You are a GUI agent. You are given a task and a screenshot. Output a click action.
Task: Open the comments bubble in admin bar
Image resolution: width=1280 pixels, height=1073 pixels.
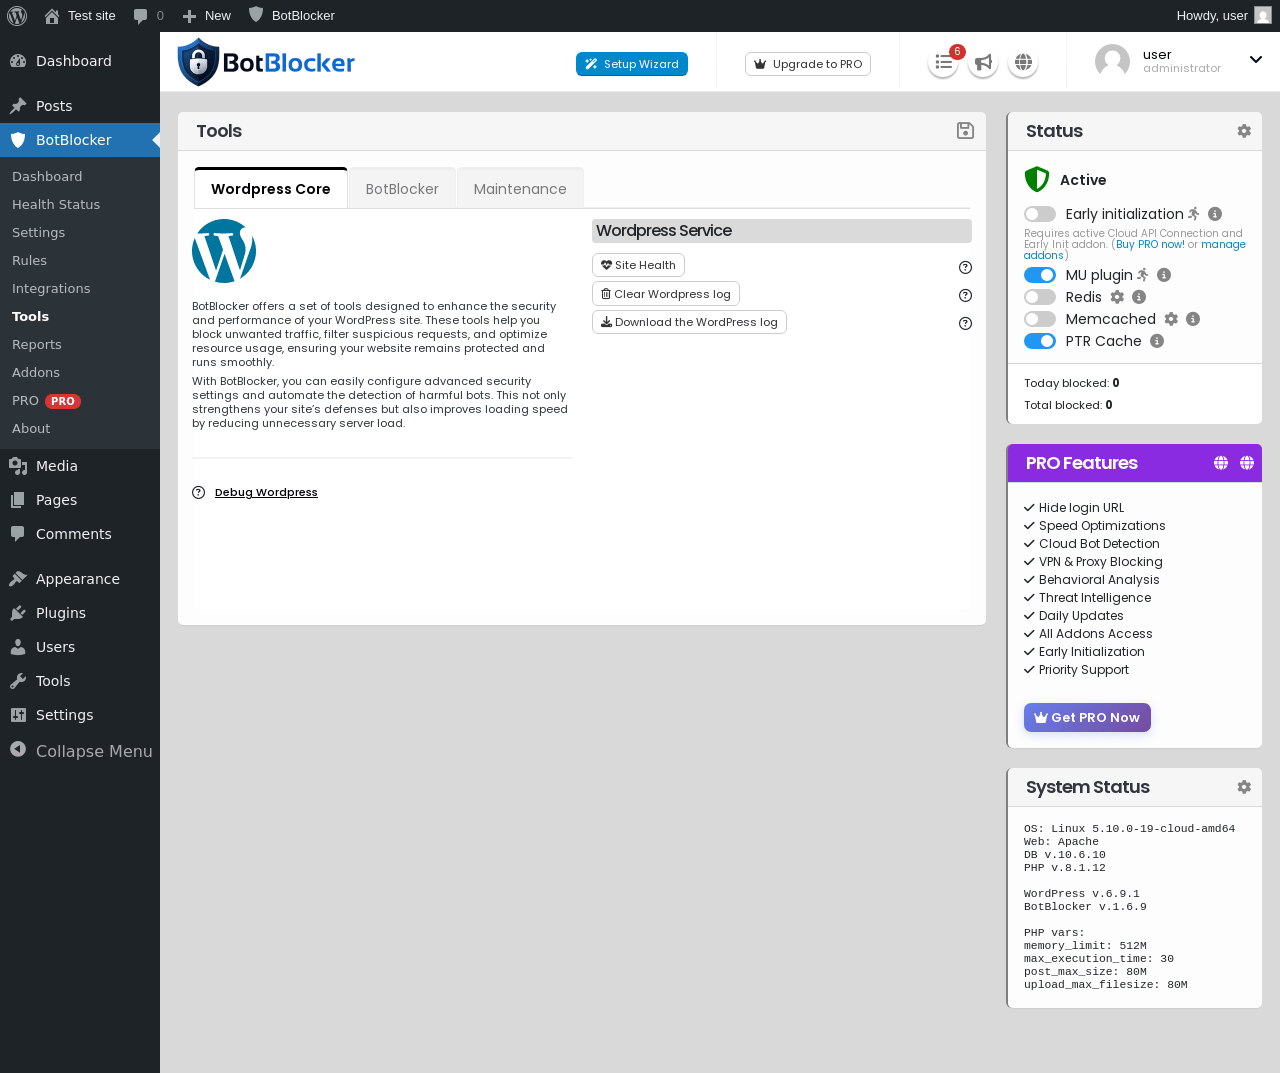coord(148,15)
